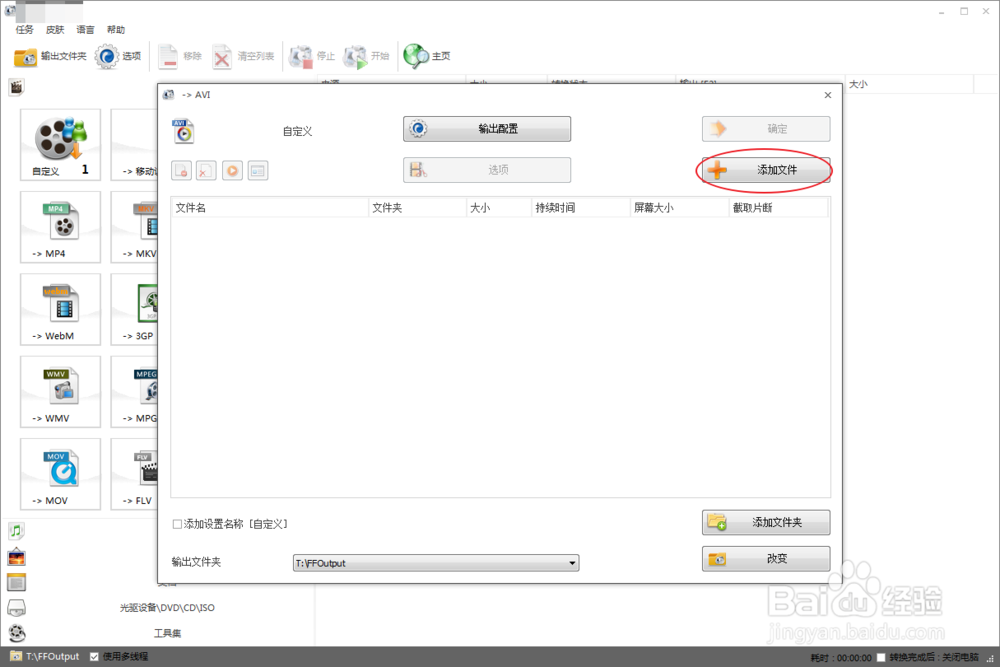Image resolution: width=1000 pixels, height=667 pixels.
Task: Sort by 大小 column in AVI dialog
Action: coord(499,208)
